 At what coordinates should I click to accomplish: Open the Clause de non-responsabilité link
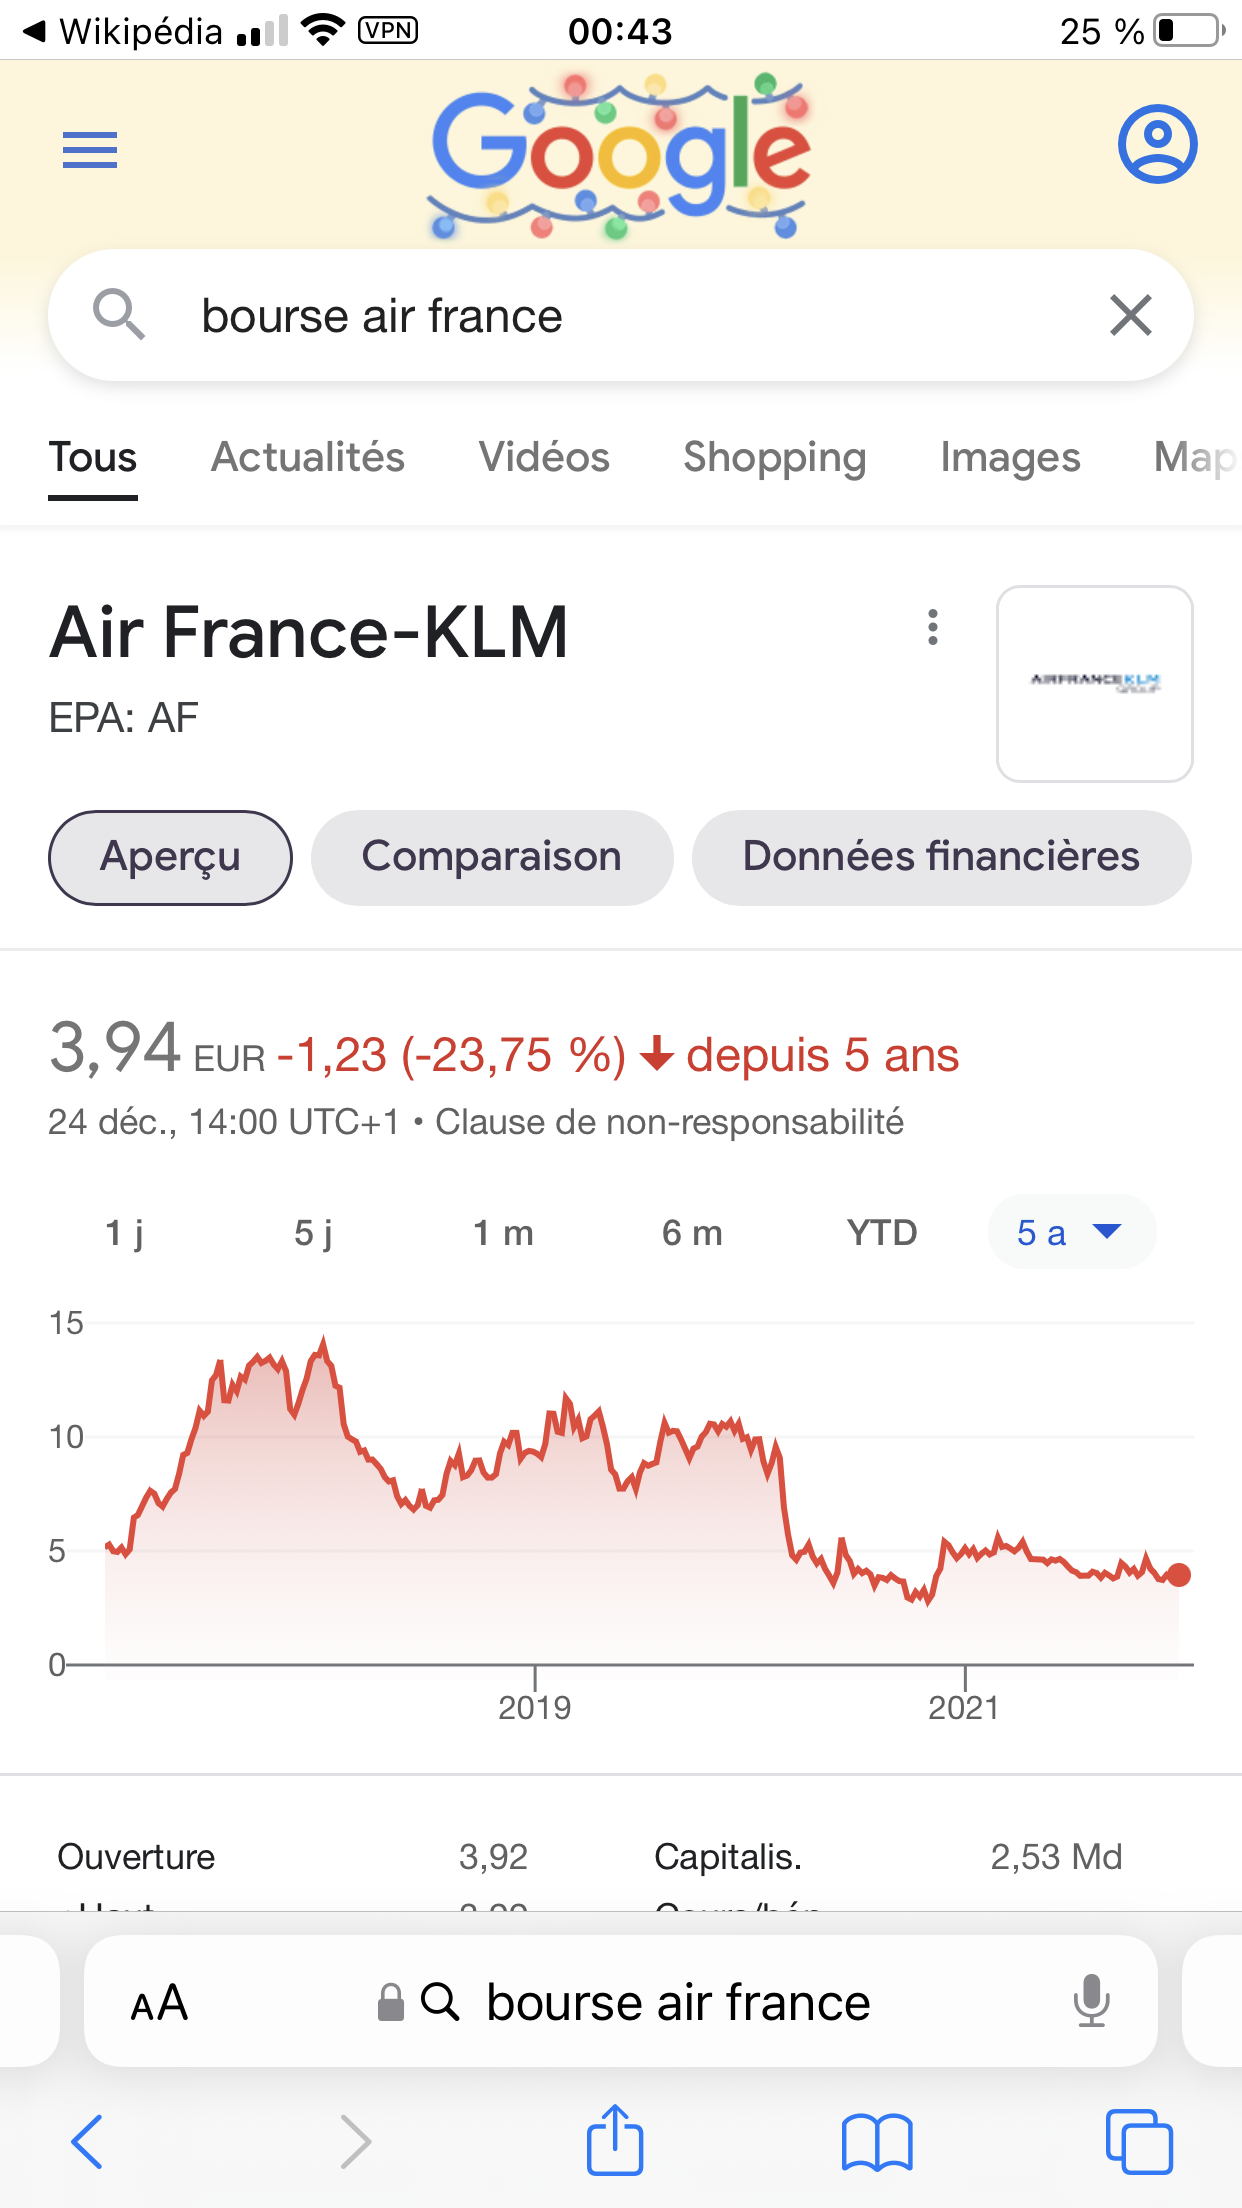click(x=669, y=1122)
